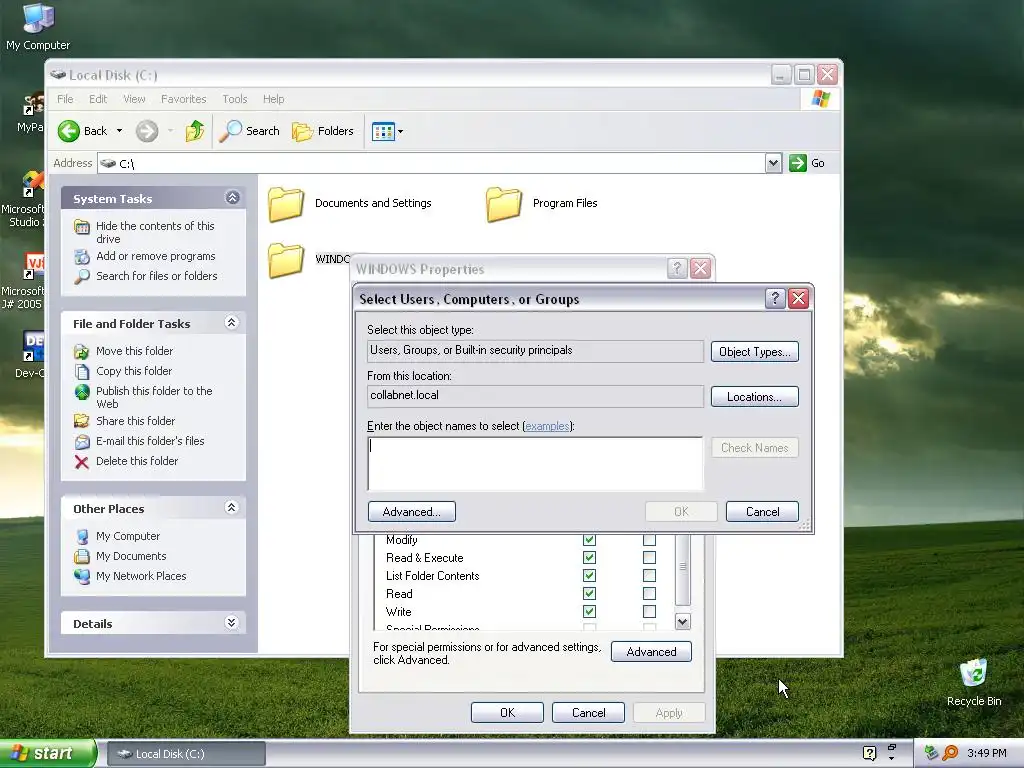Select the WINDOWS folder icon
The height and width of the screenshot is (768, 1024).
coord(286,260)
